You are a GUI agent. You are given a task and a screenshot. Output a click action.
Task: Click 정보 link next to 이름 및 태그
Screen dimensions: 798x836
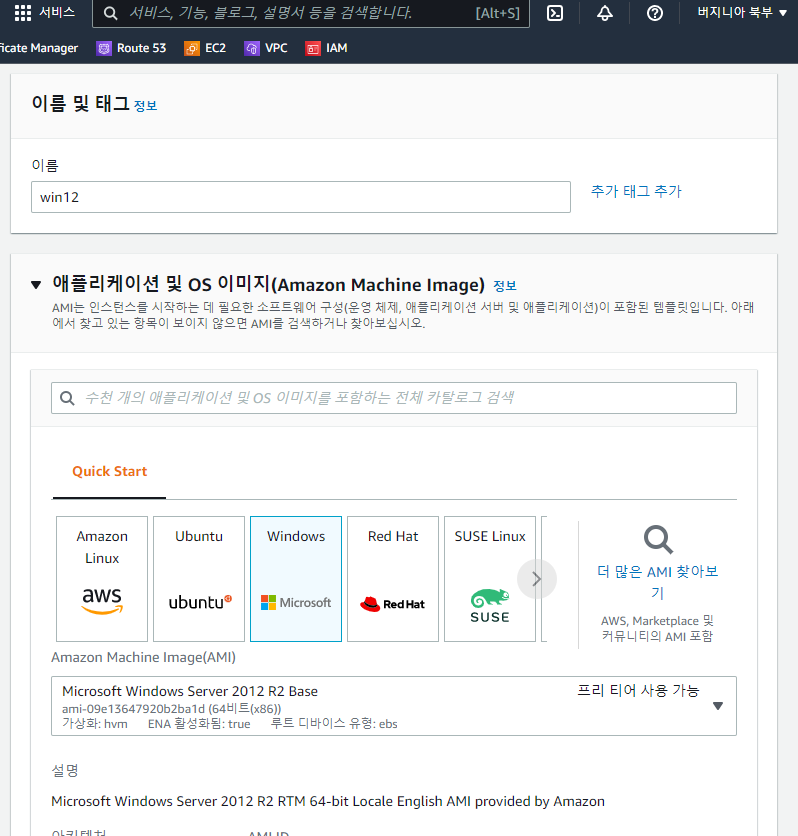146,106
